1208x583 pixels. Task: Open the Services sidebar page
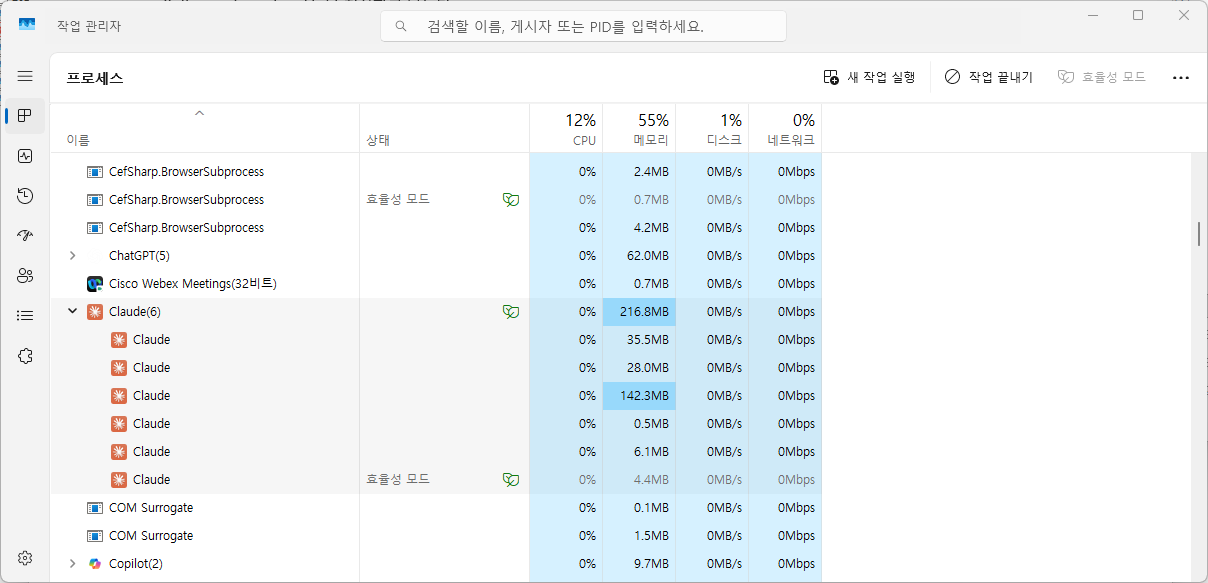tap(26, 356)
